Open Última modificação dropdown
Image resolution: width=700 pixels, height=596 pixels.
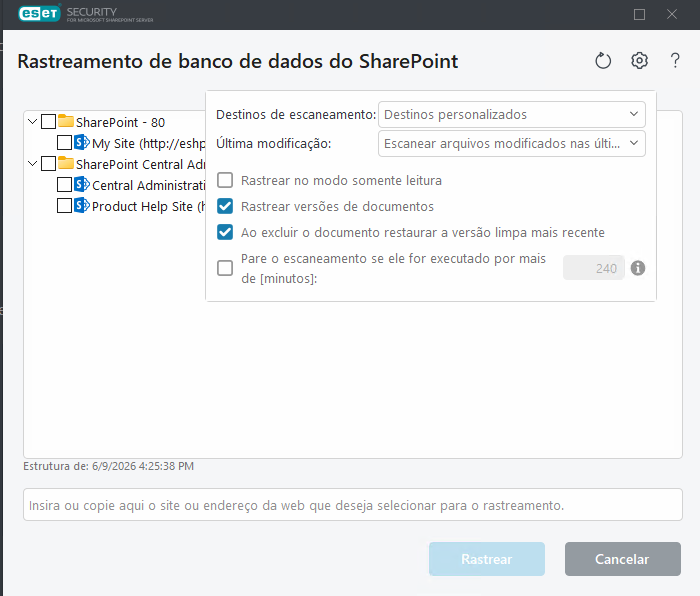click(512, 143)
